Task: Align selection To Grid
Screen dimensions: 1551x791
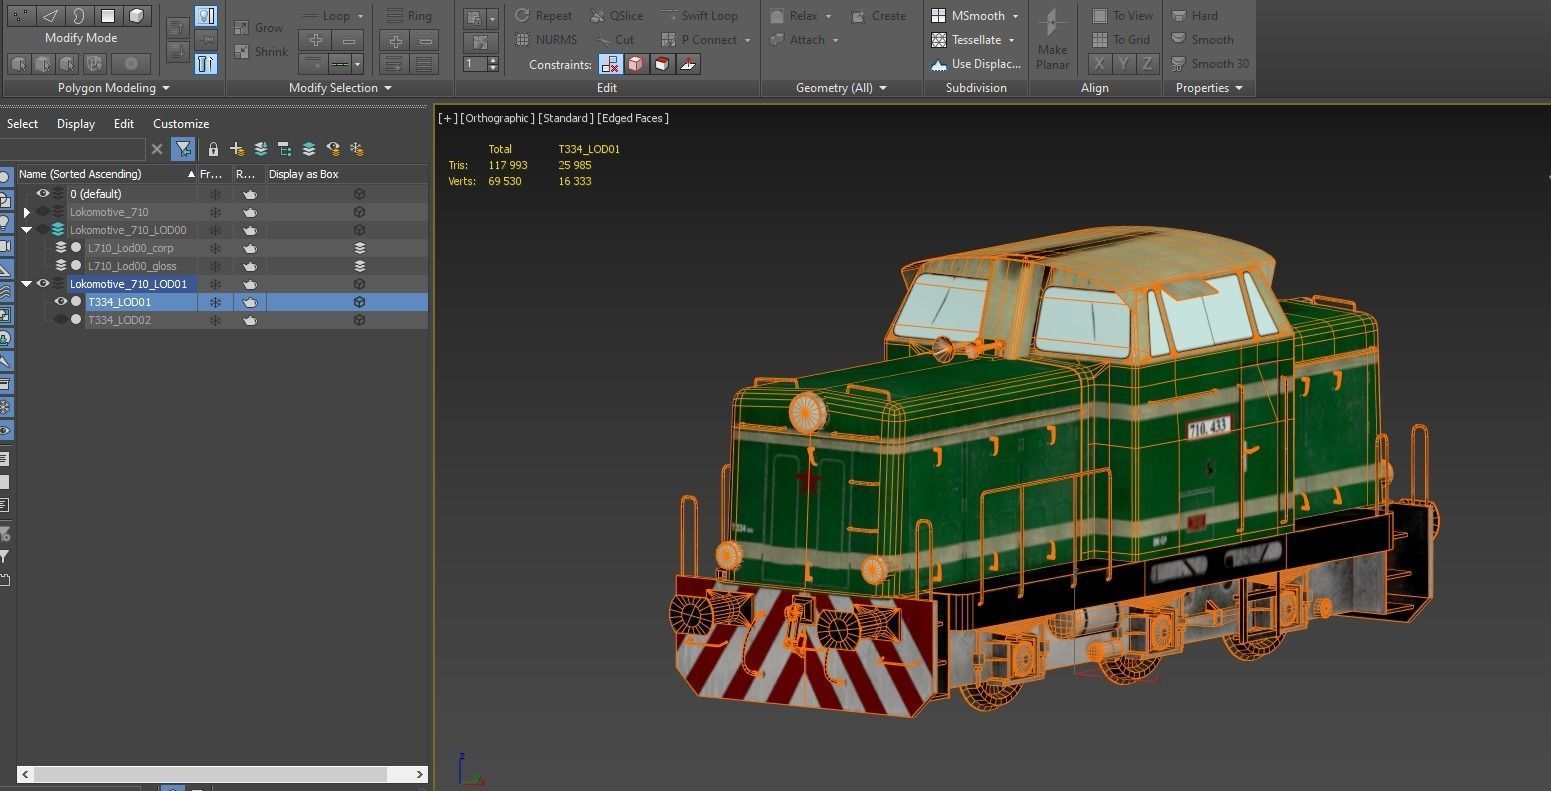Action: coord(1121,40)
